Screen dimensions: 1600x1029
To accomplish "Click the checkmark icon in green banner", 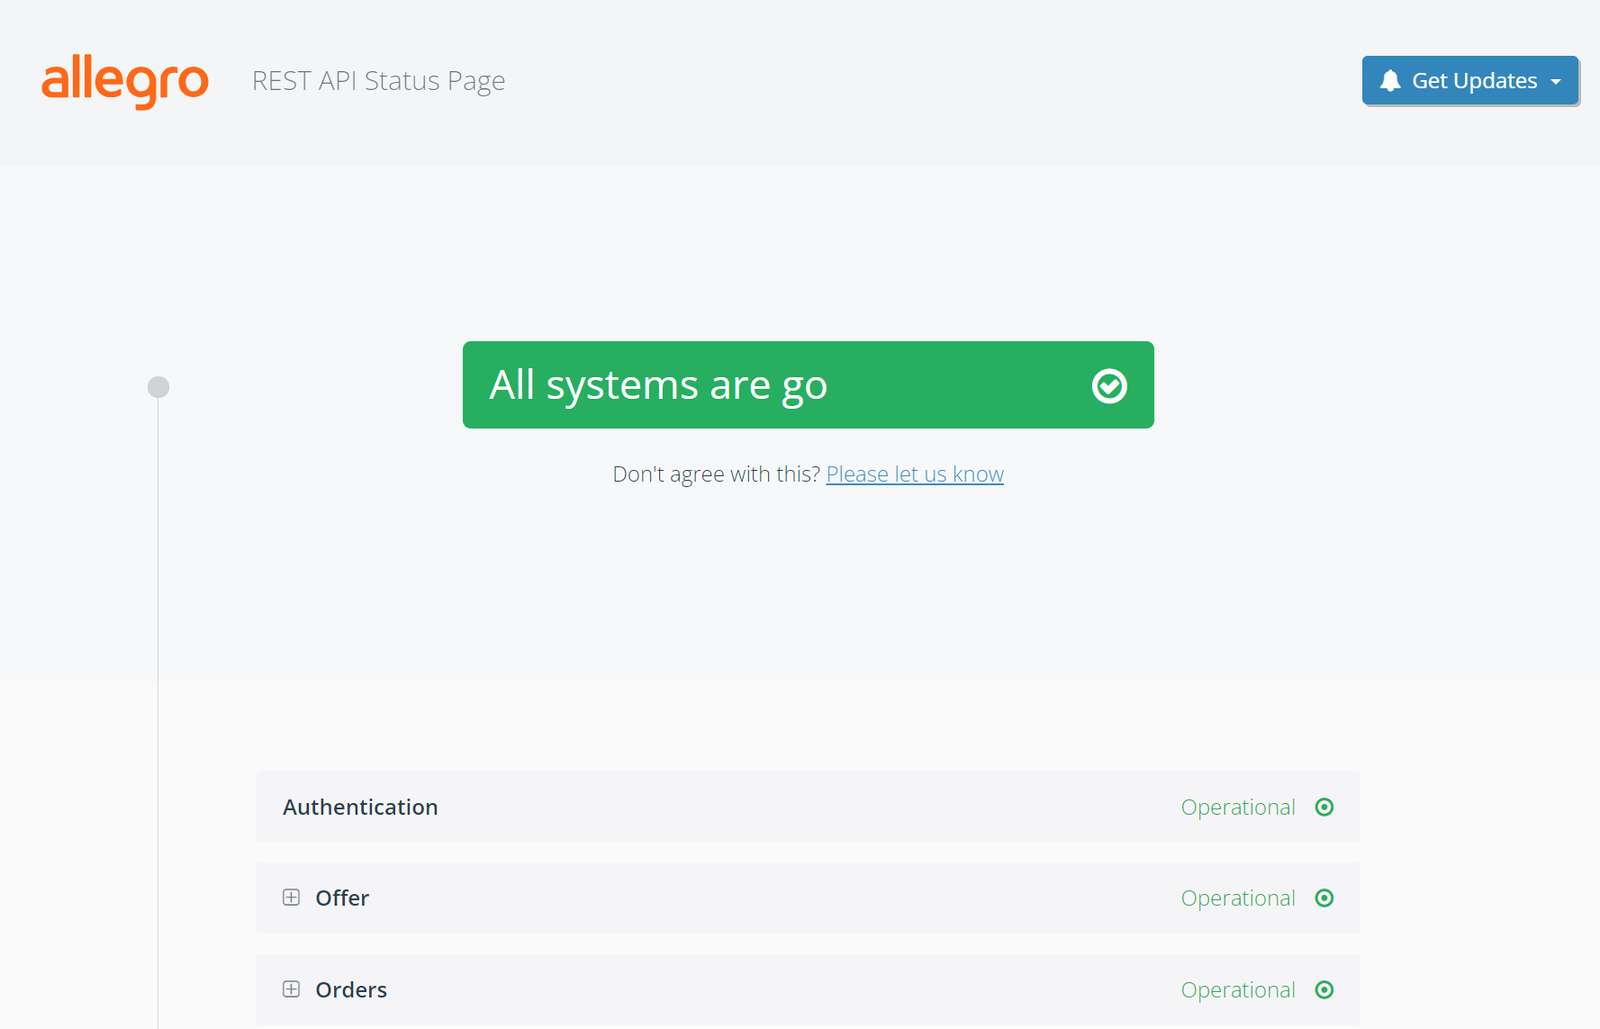I will pyautogui.click(x=1109, y=385).
